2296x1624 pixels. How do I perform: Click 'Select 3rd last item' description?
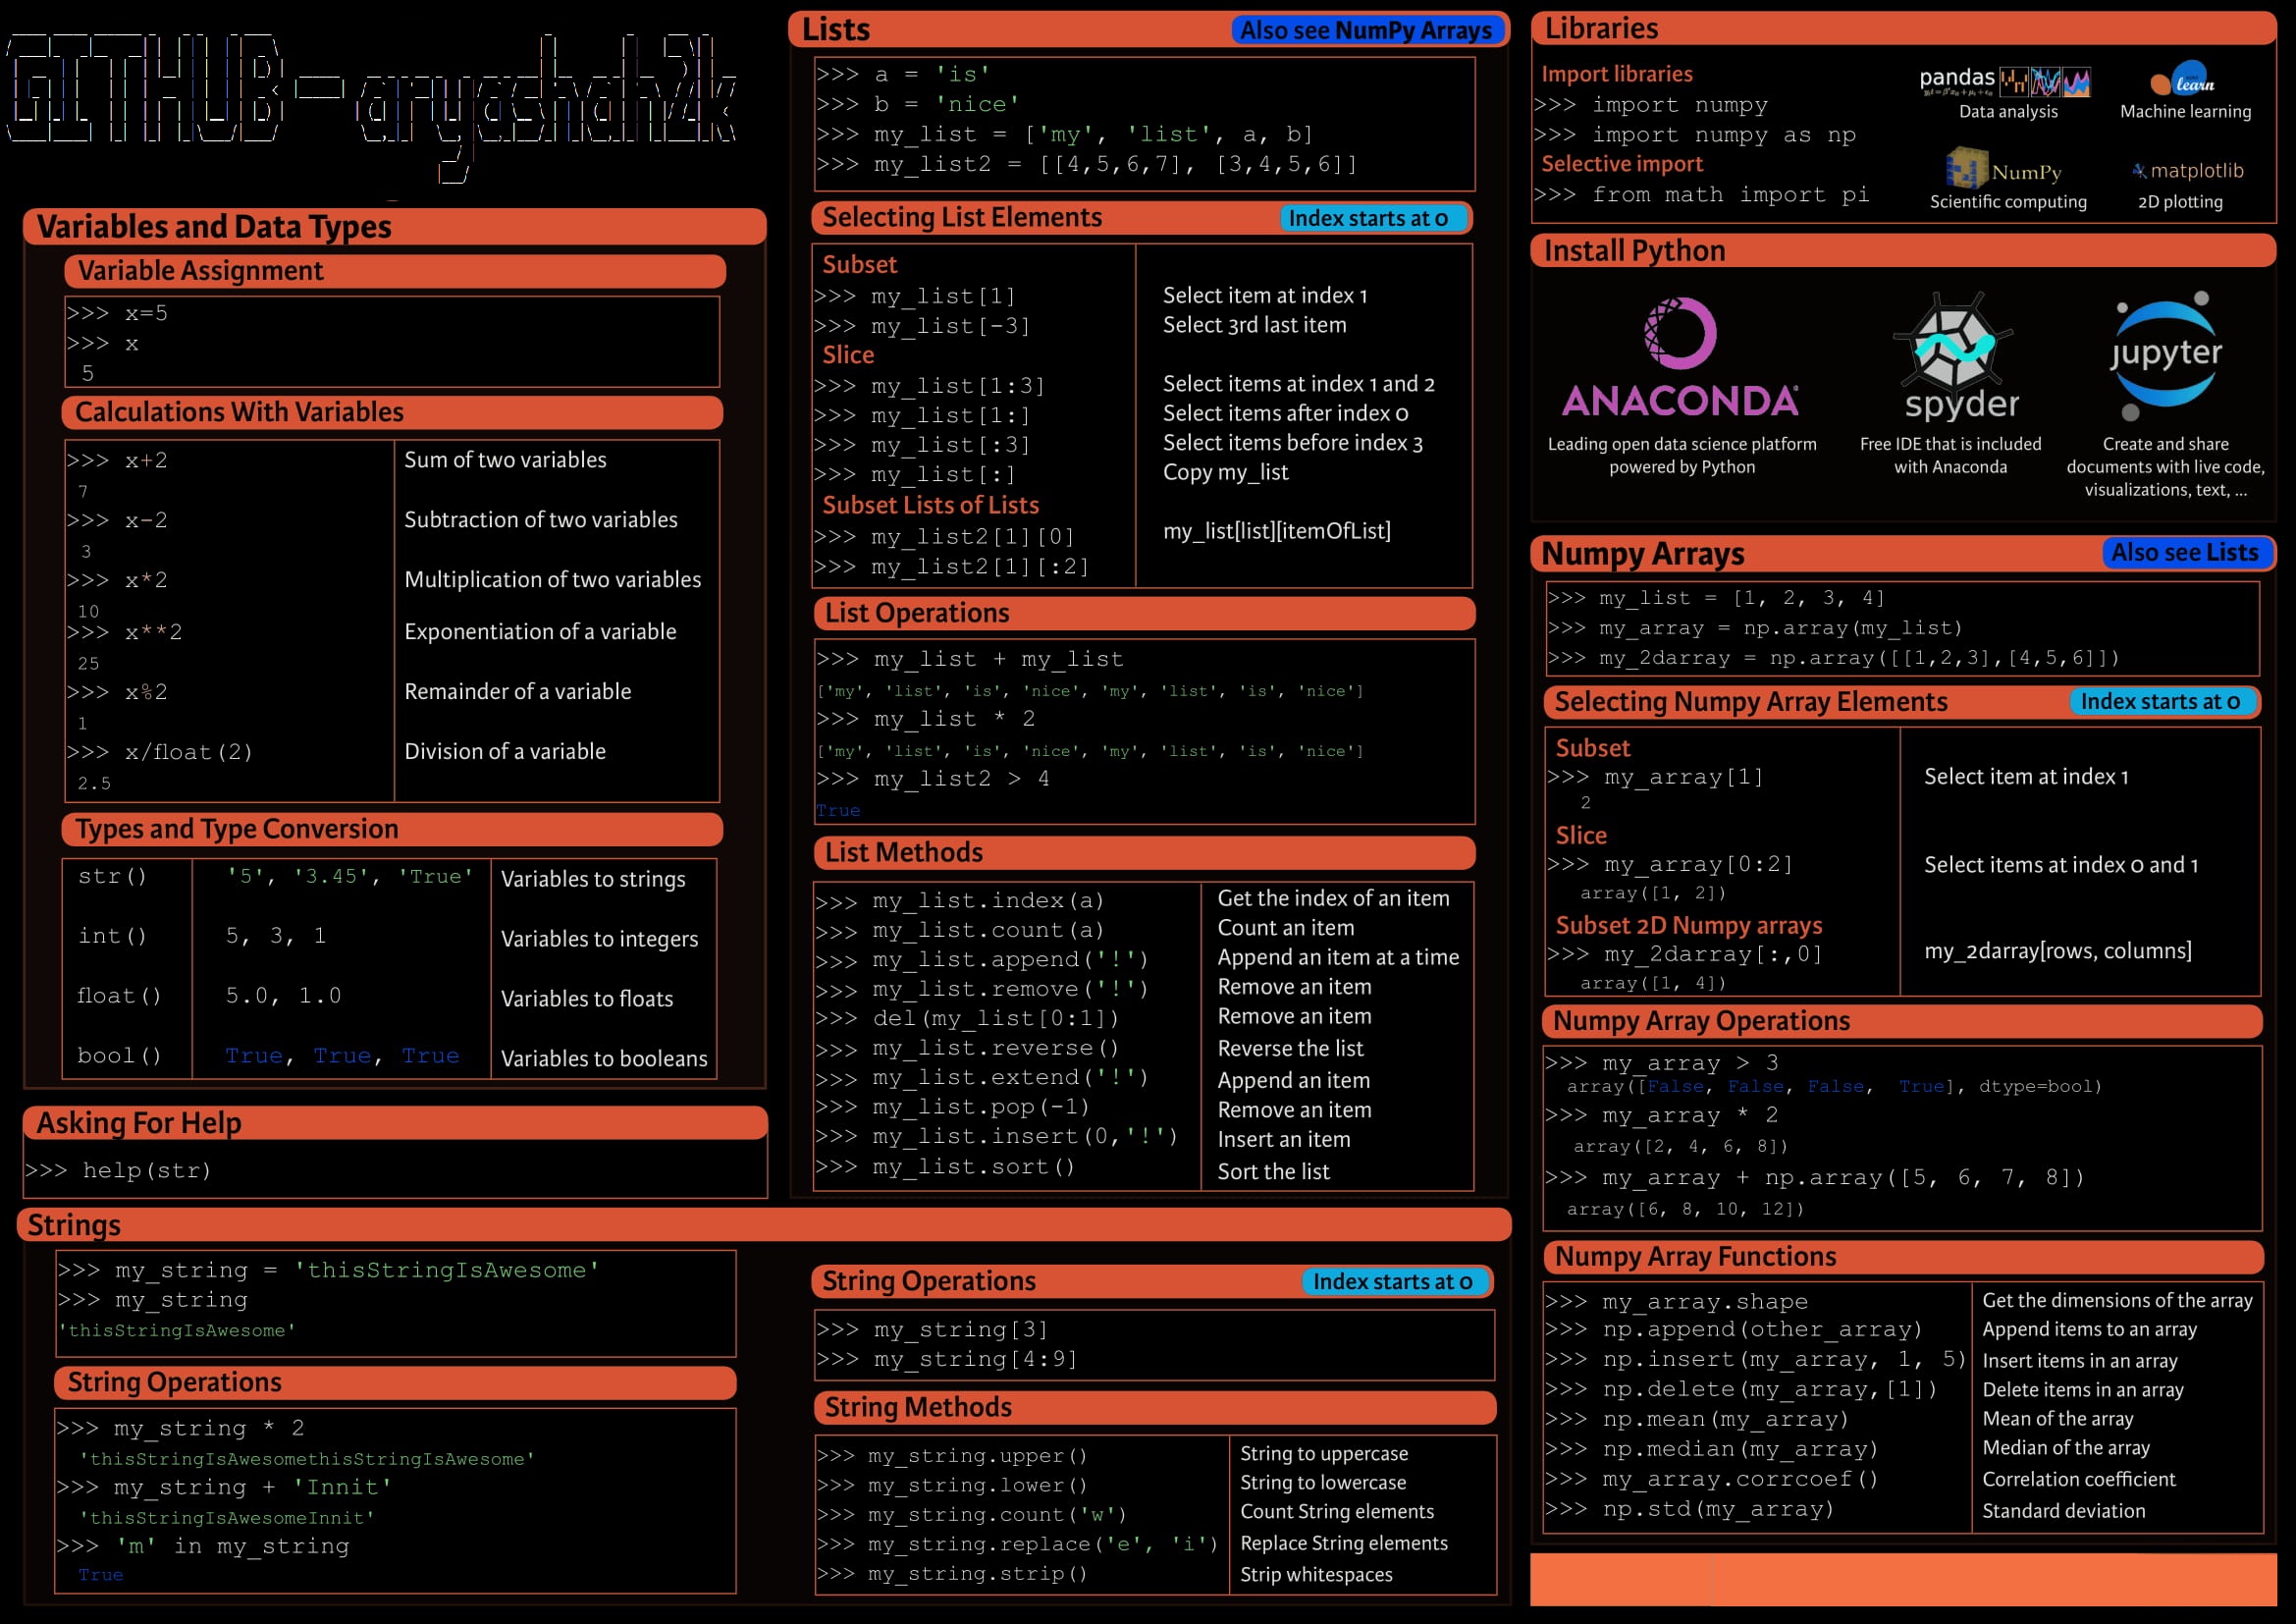(1254, 325)
